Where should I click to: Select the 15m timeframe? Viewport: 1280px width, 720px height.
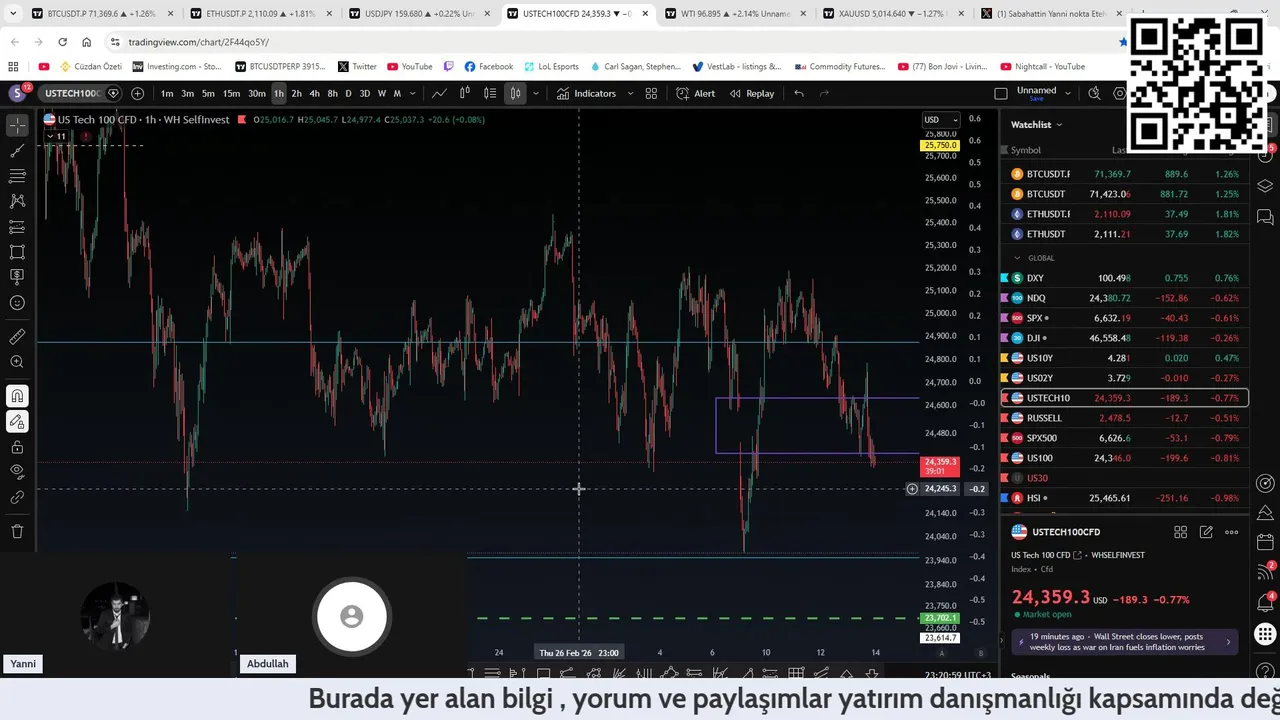pyautogui.click(x=231, y=93)
